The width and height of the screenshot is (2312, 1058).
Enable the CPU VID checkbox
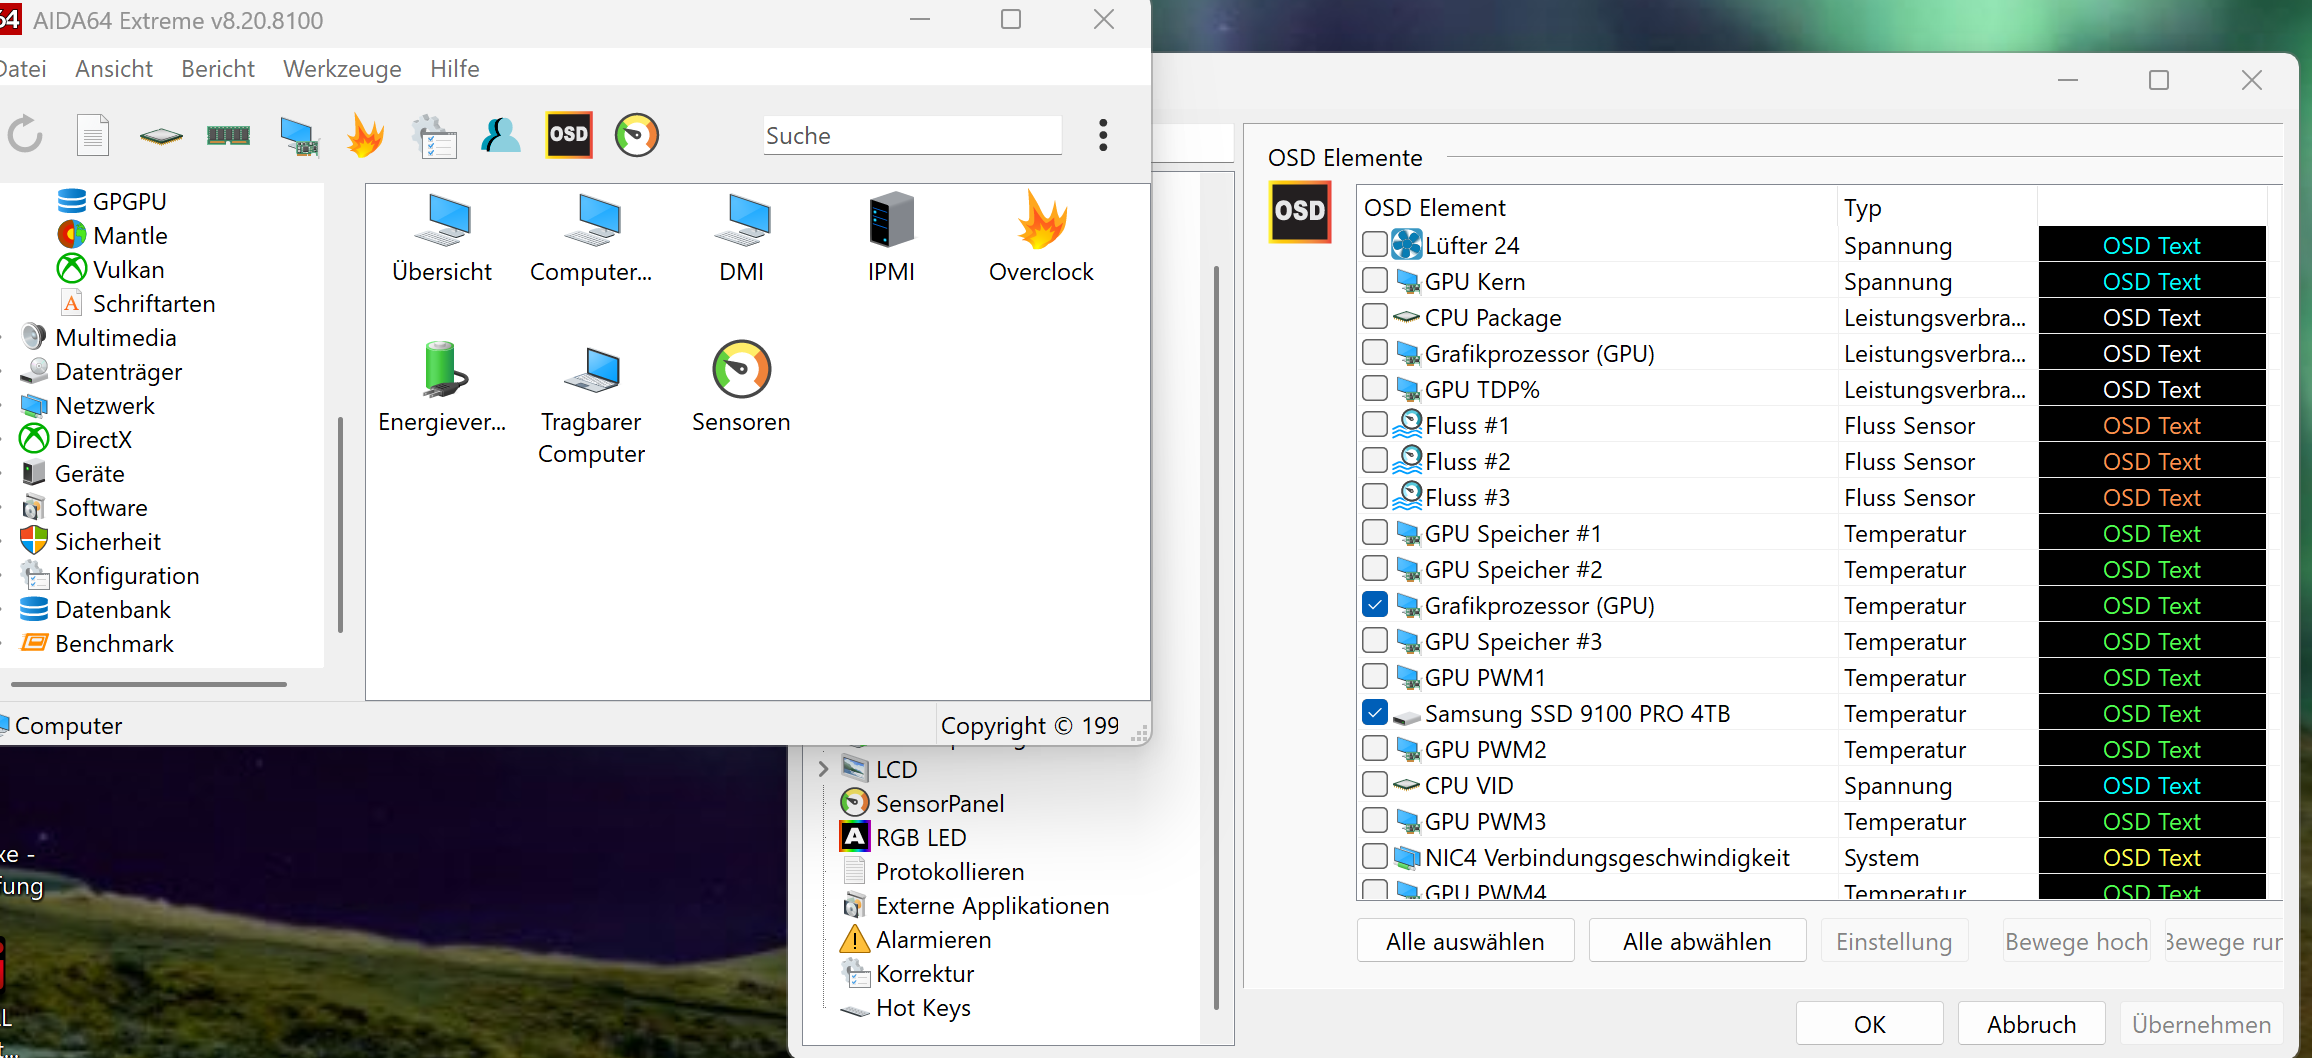pyautogui.click(x=1375, y=784)
